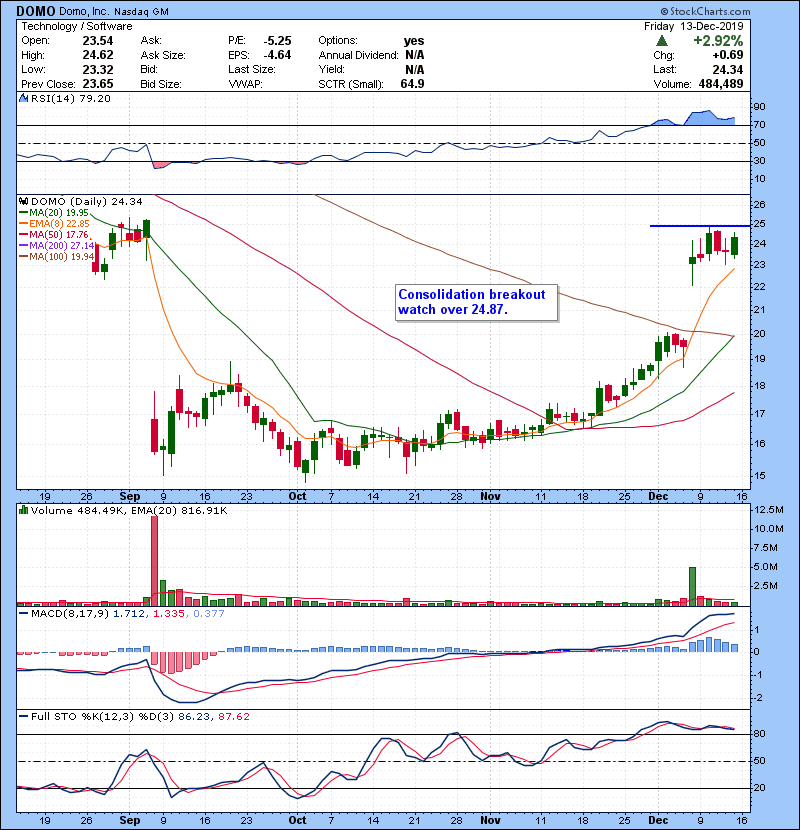The width and height of the screenshot is (800, 830).
Task: Click the Technology / Software sector label
Action: (x=77, y=26)
